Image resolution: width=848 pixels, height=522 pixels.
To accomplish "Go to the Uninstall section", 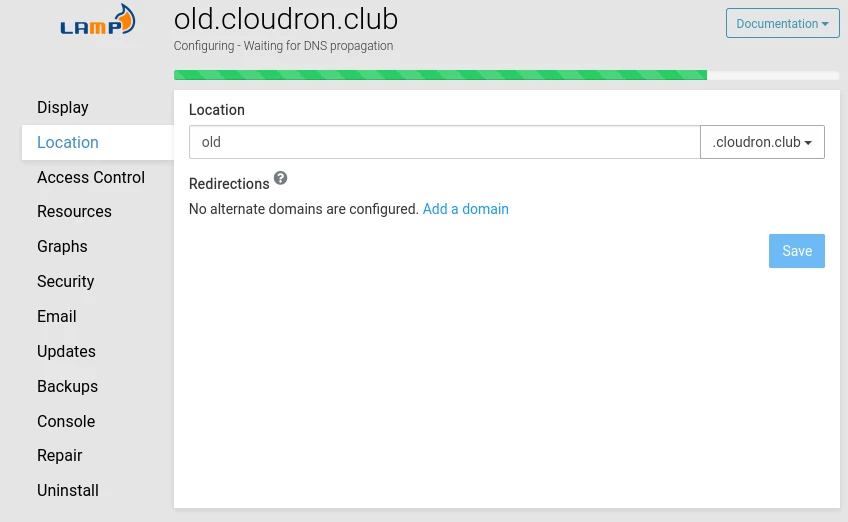I will [68, 490].
